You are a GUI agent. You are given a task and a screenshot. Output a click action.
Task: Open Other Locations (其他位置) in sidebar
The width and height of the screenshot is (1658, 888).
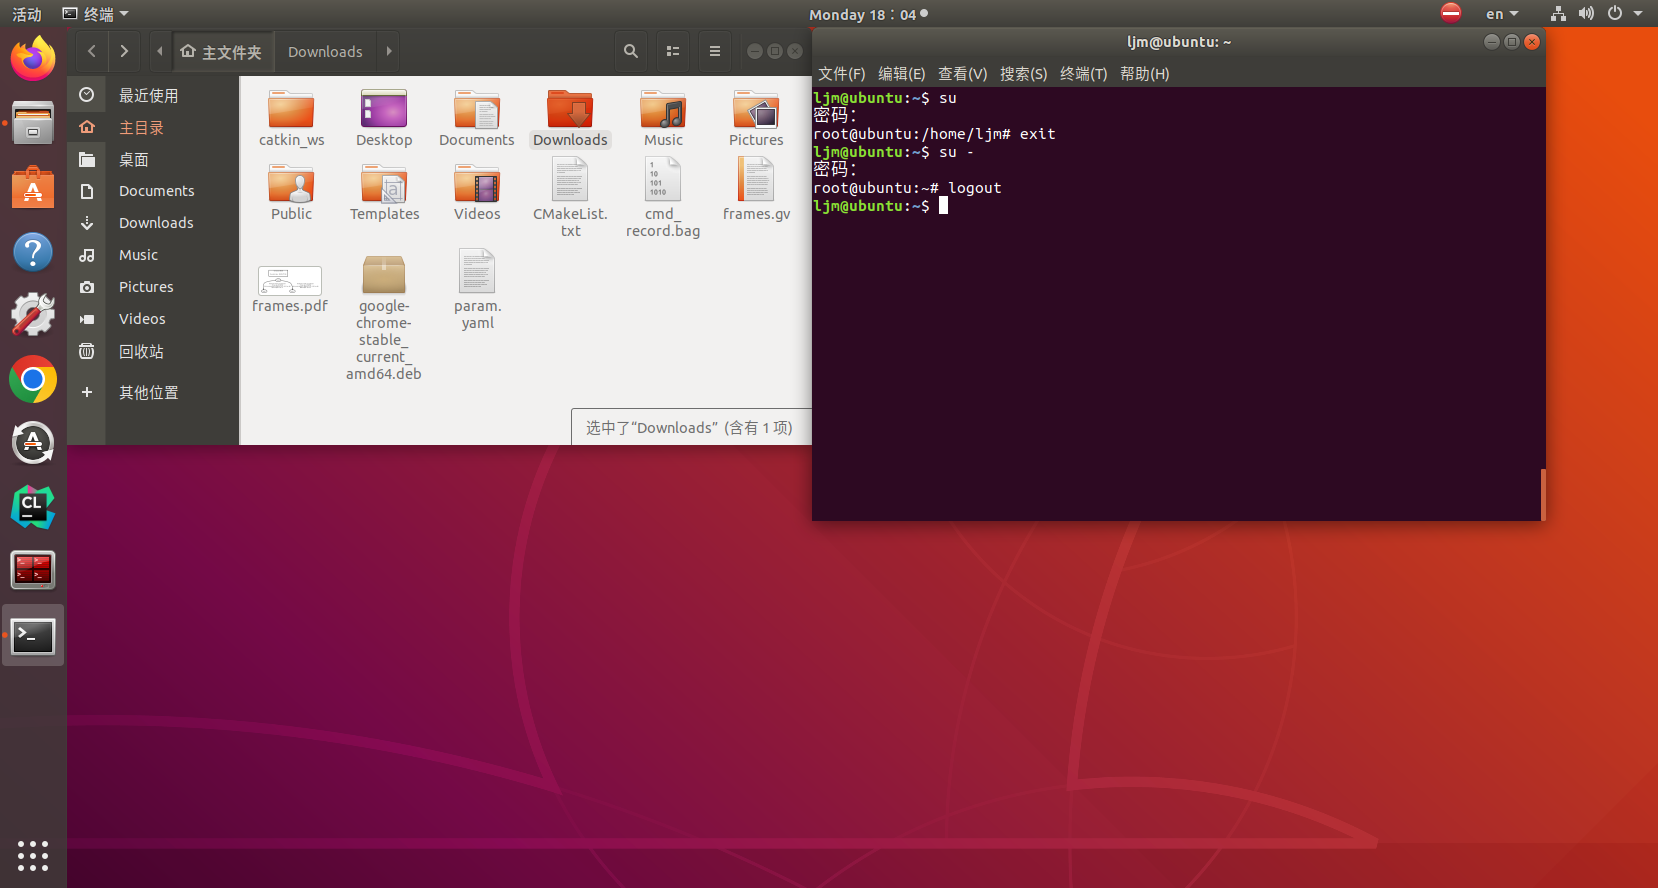click(x=152, y=392)
